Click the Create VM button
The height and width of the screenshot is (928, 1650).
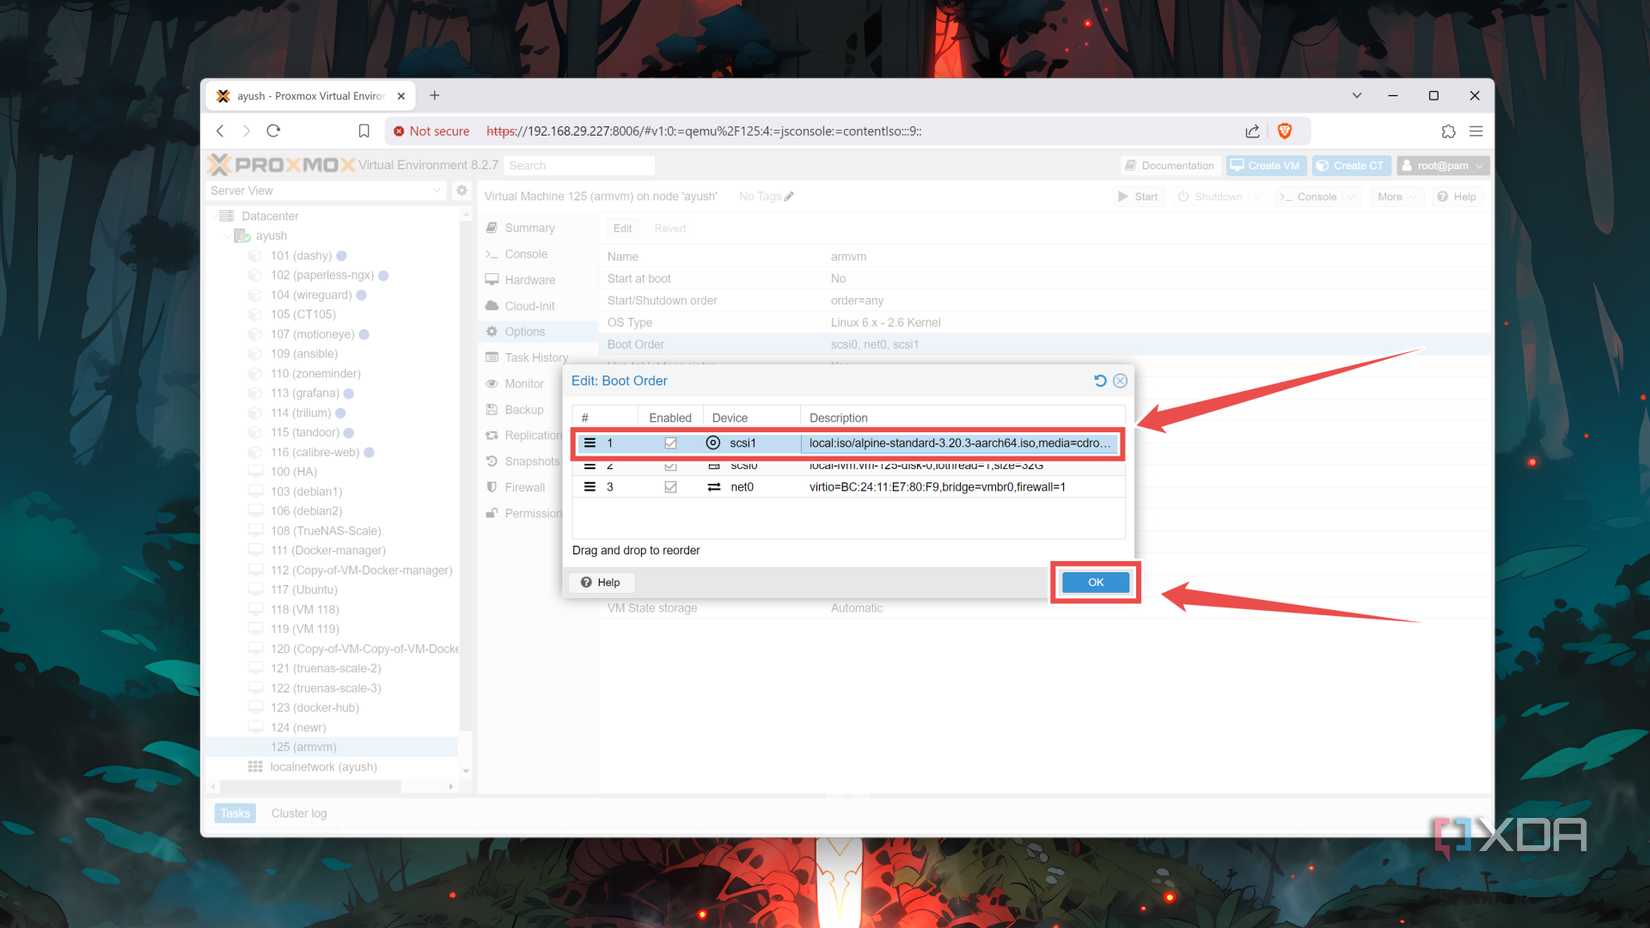coord(1265,166)
